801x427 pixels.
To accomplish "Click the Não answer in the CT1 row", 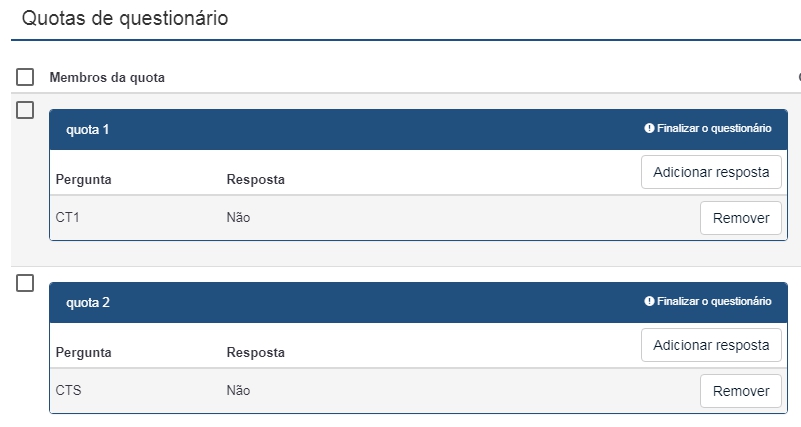I will point(238,218).
